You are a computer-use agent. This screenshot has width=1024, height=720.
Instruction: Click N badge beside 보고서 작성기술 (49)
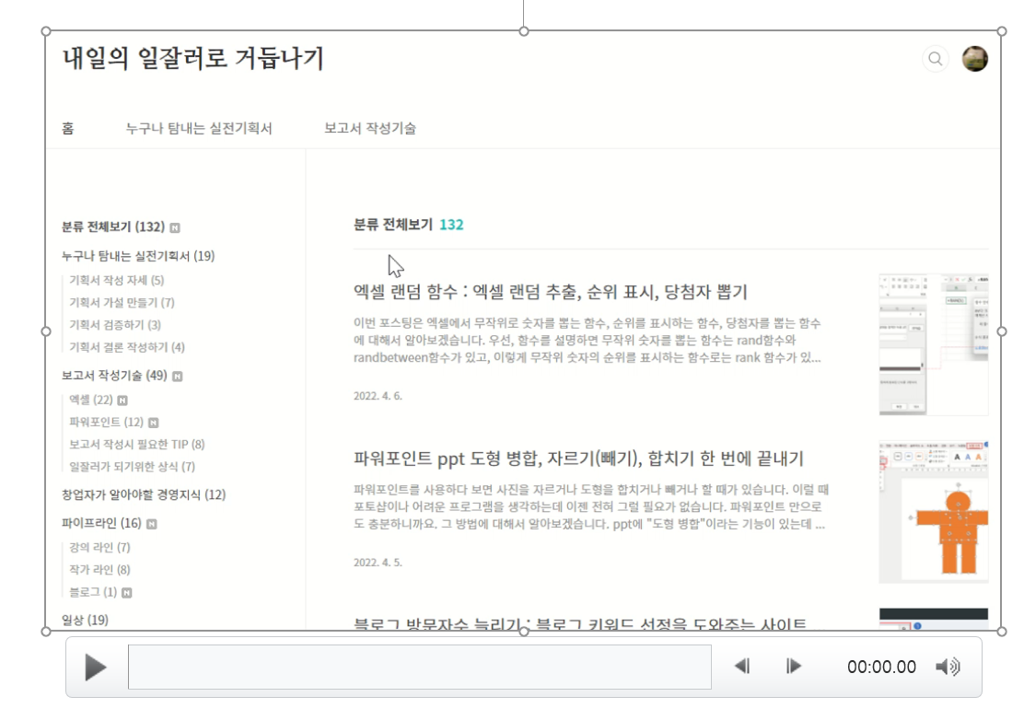[x=177, y=376]
